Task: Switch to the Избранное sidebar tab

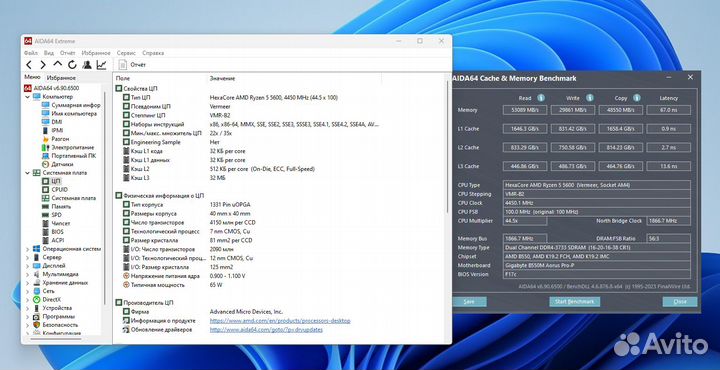Action: (61, 78)
